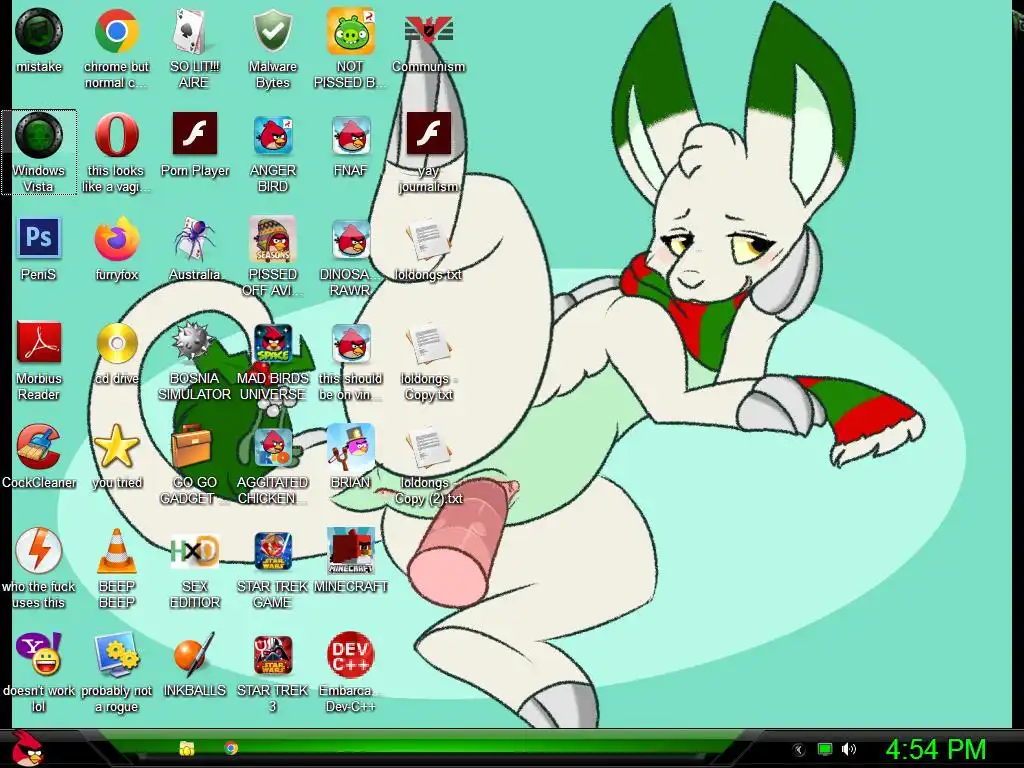Open the Angry Birds Seasons icon
This screenshot has width=1024, height=768.
[x=272, y=239]
